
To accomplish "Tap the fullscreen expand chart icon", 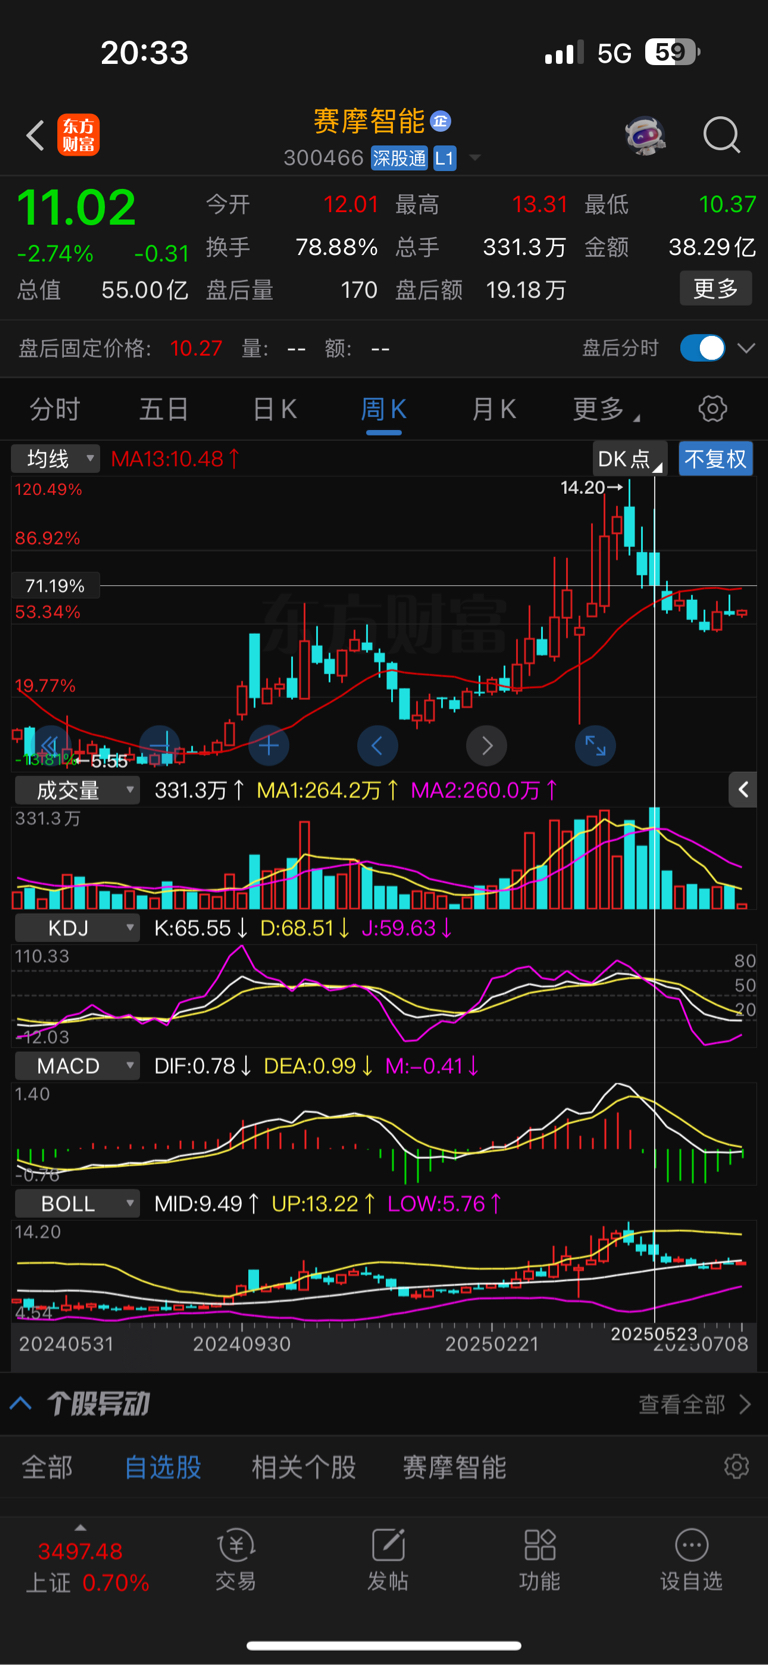I will point(595,745).
